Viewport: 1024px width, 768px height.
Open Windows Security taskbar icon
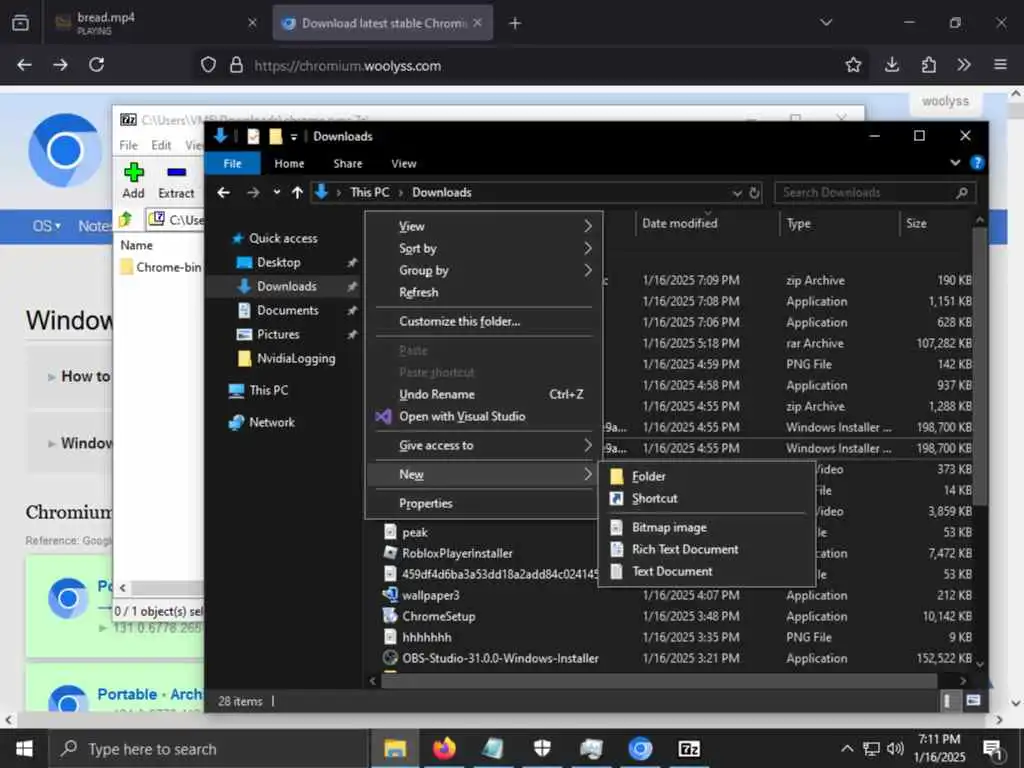coord(542,748)
